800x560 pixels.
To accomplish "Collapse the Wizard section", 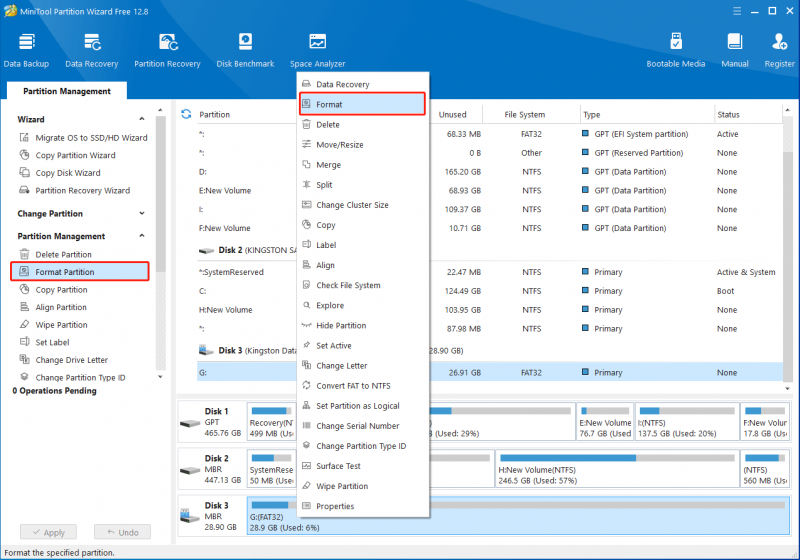I will coord(142,119).
